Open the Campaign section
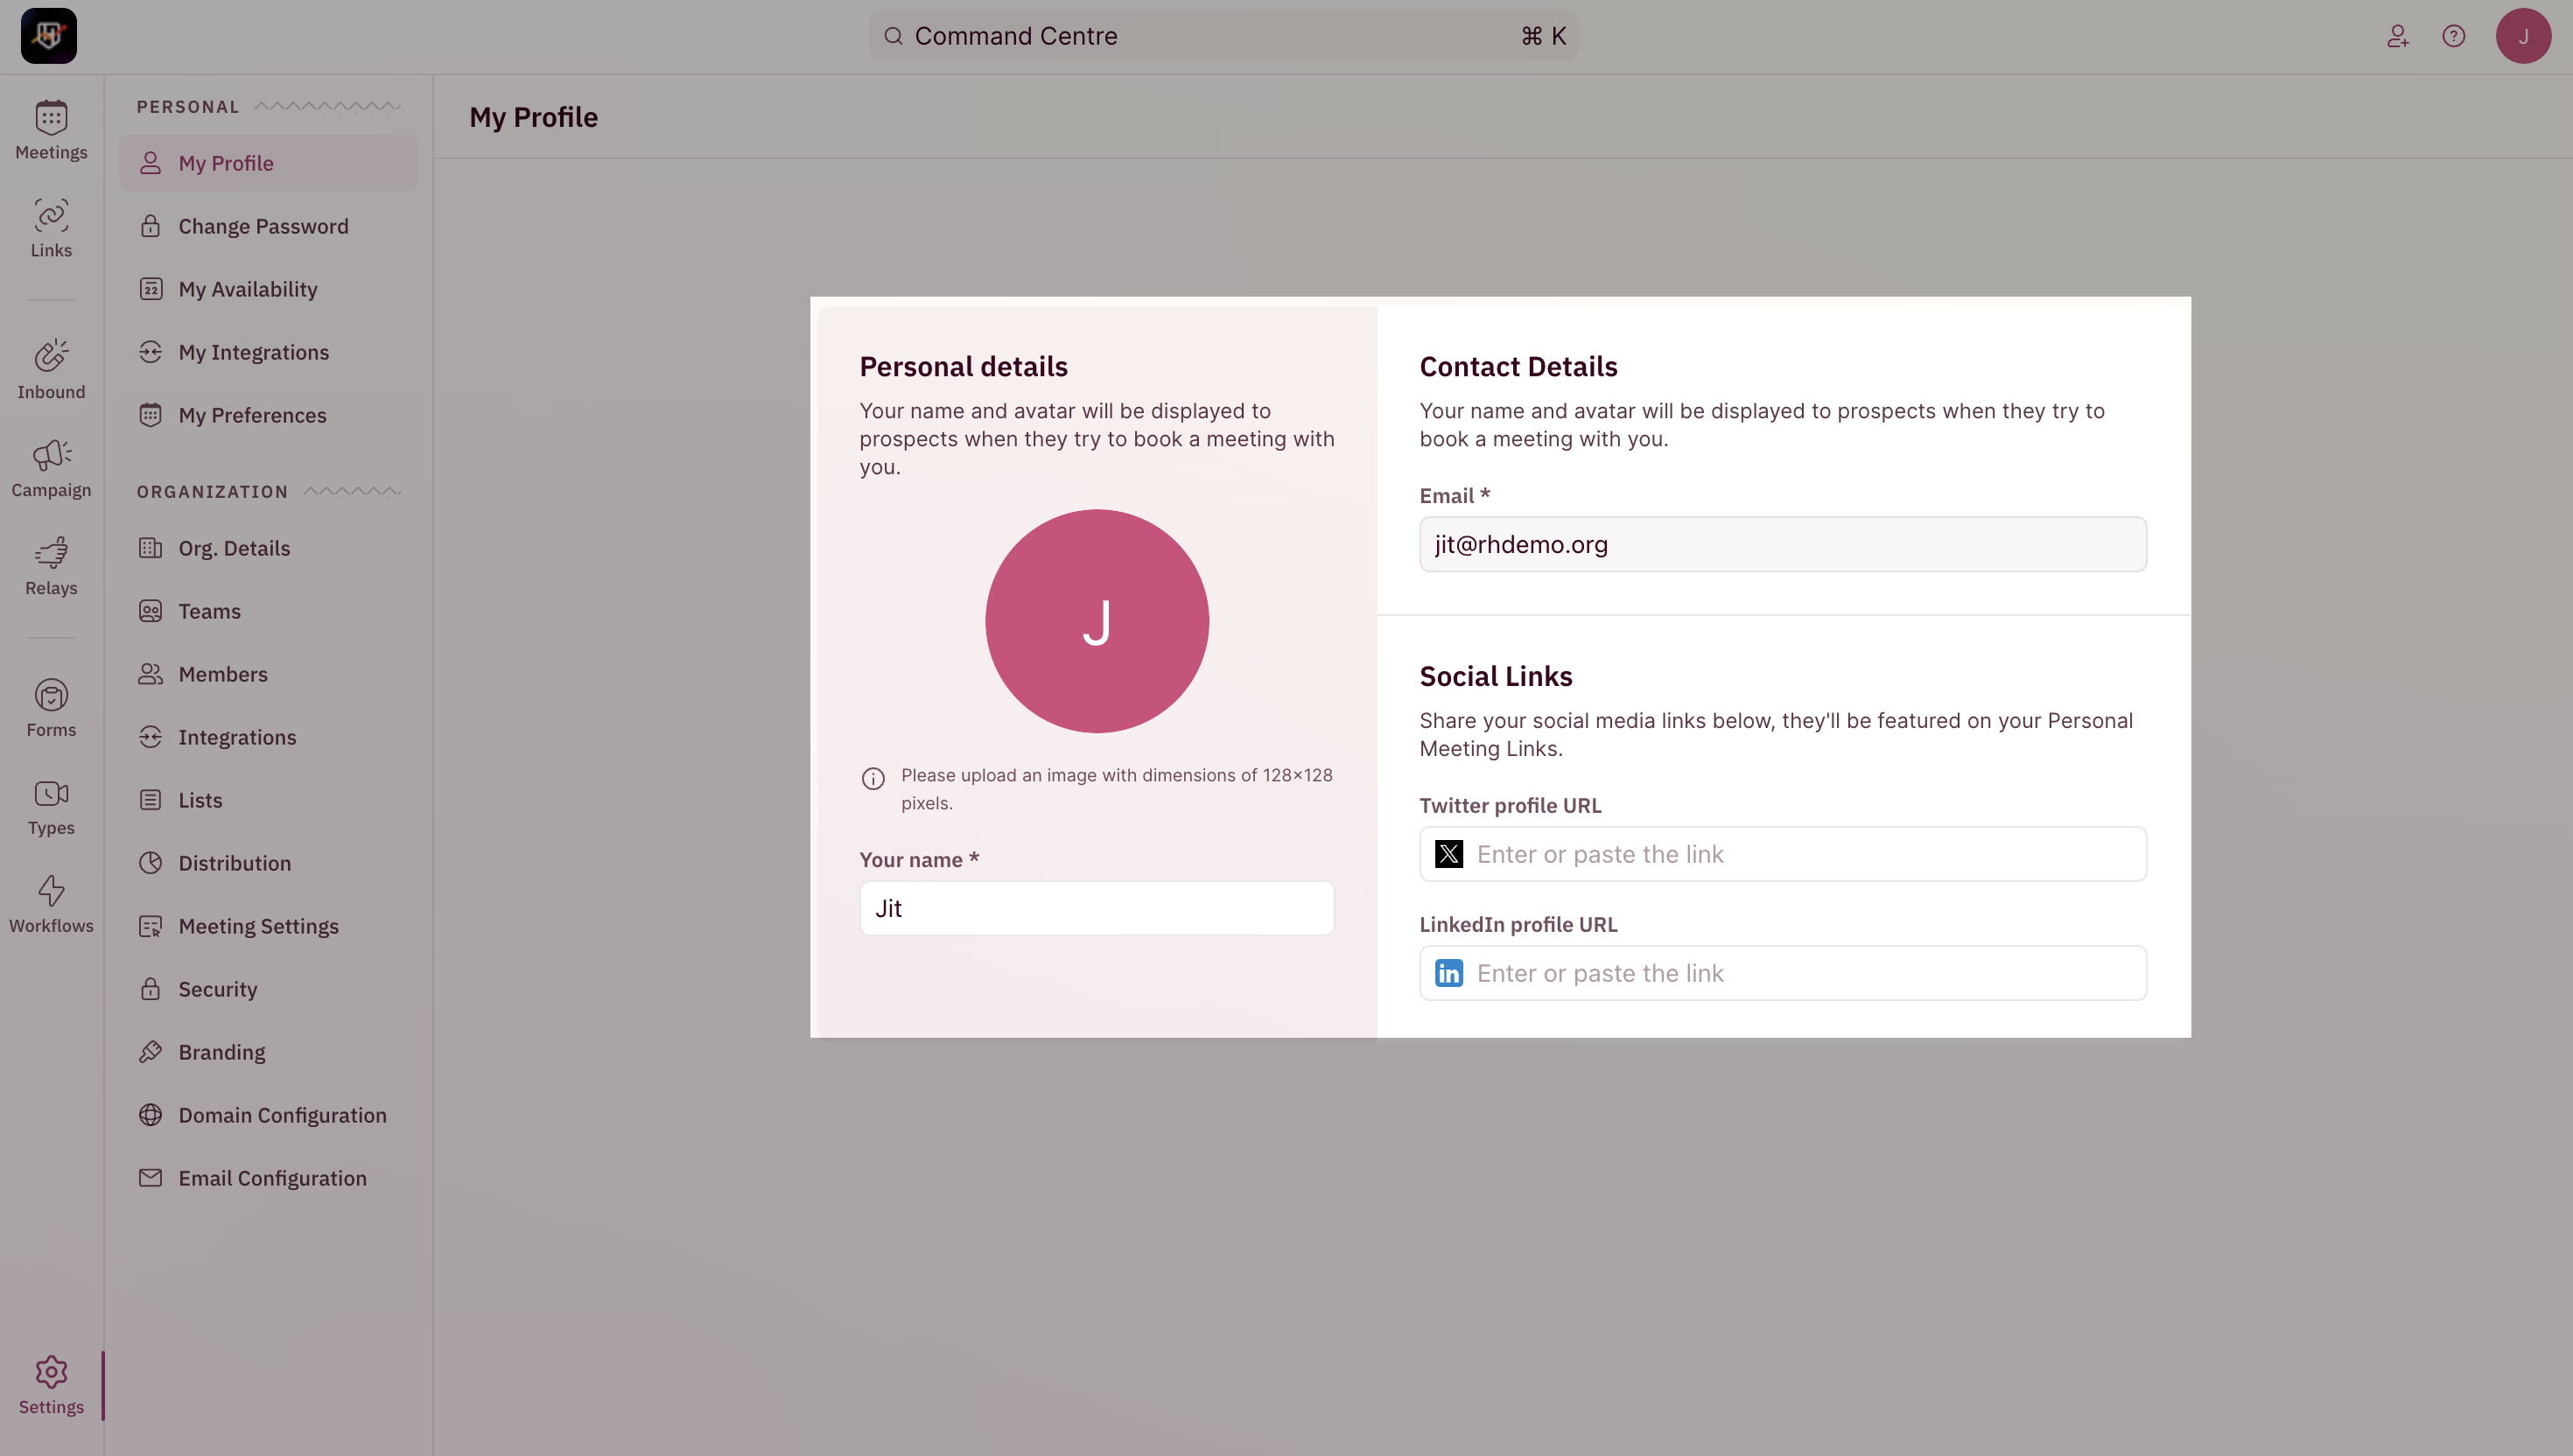Screen dimensions: 2573x1456 (x=51, y=468)
